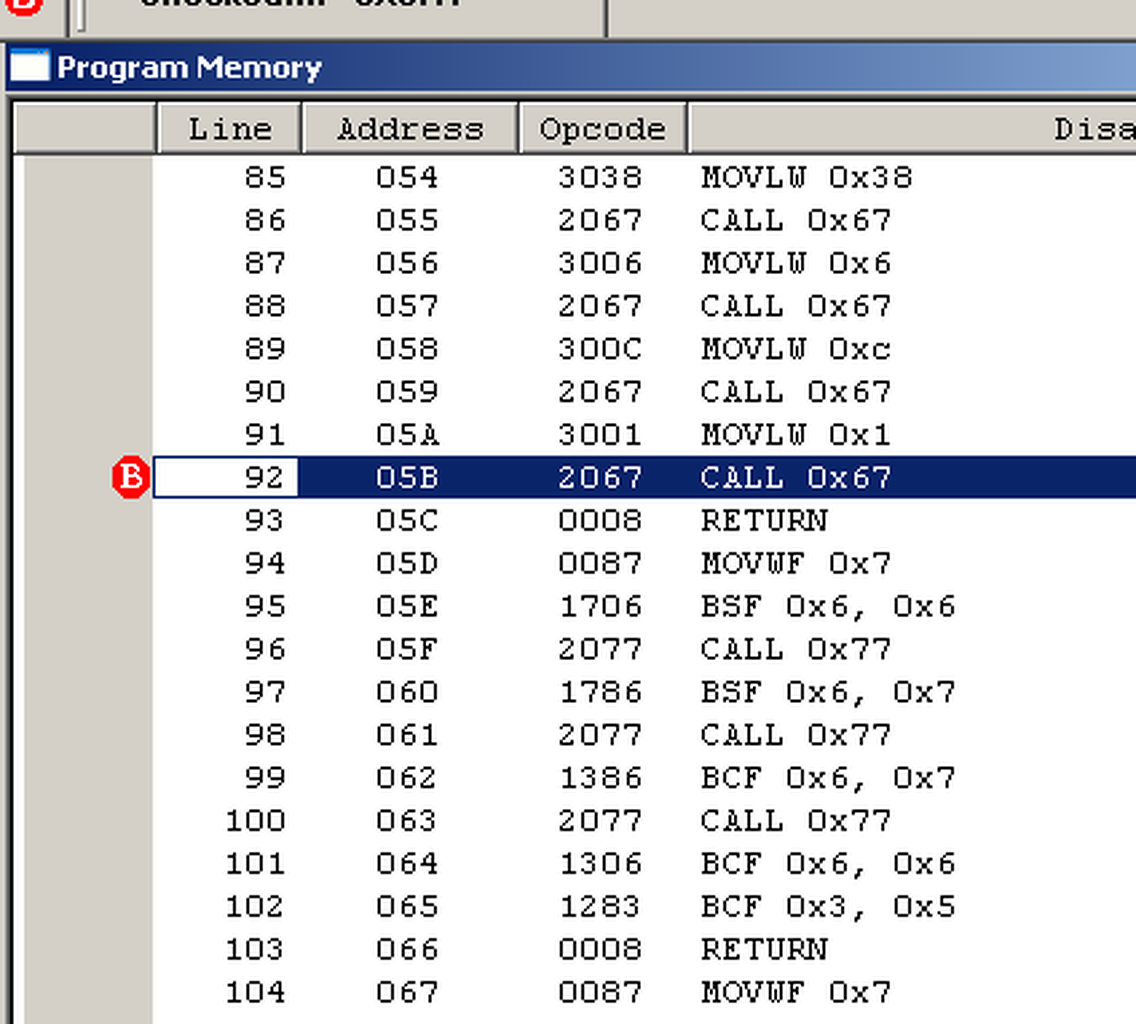Viewport: 1136px width, 1024px height.
Task: Toggle a breakpoint in the gutter at line 96
Action: click(x=85, y=650)
